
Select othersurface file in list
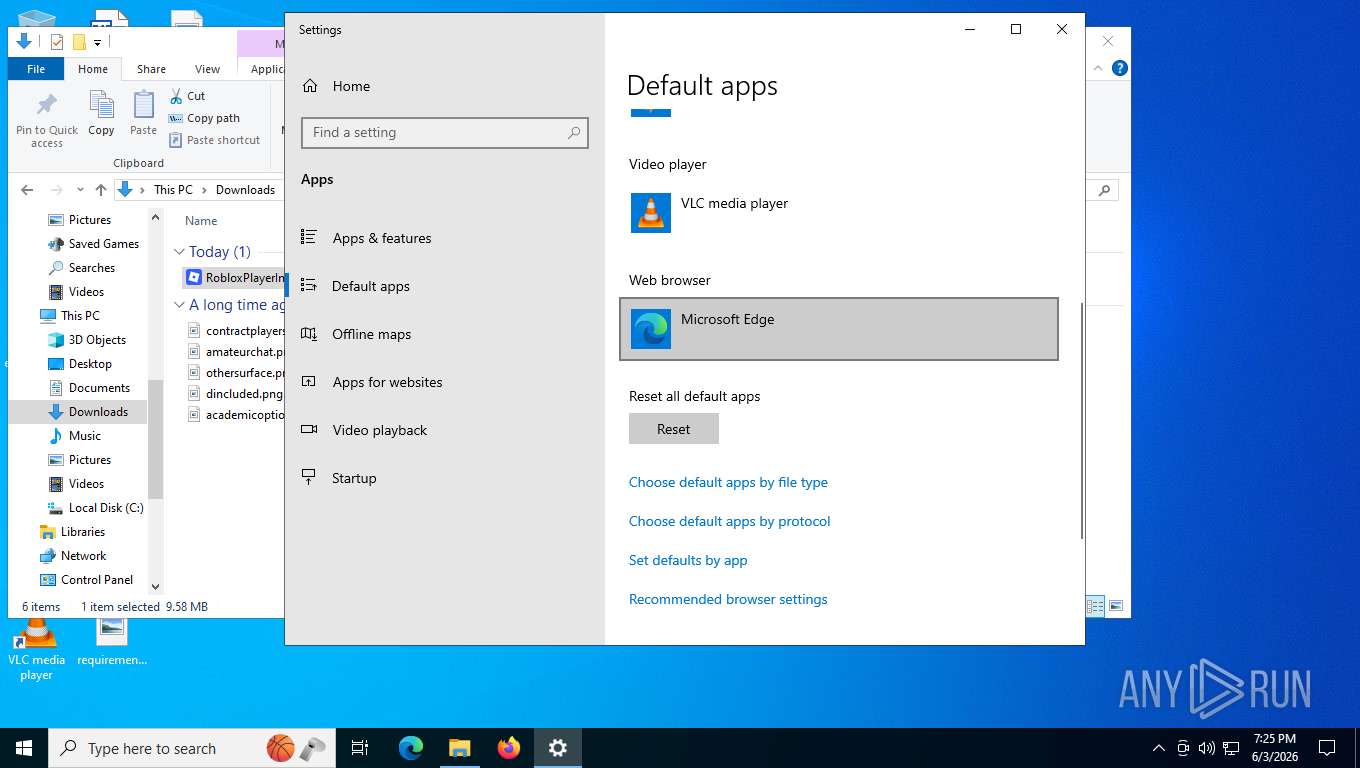236,373
